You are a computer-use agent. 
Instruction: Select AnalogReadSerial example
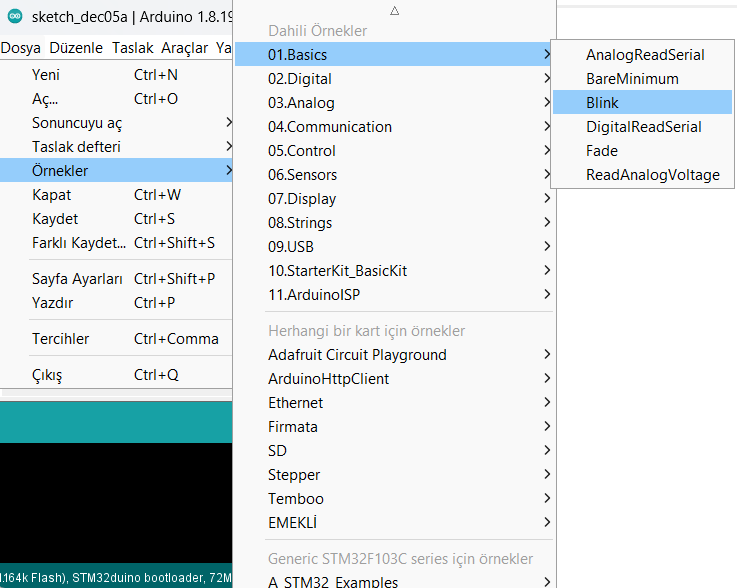645,55
